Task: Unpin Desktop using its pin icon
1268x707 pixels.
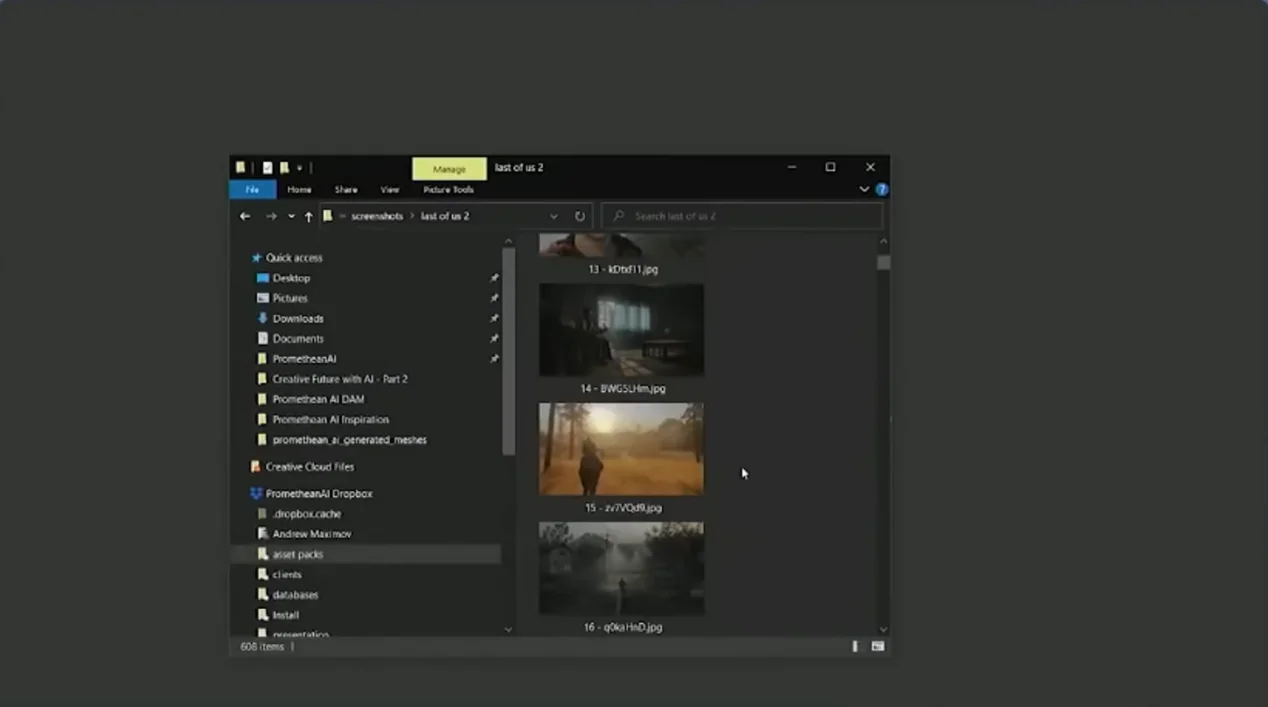Action: click(x=494, y=278)
